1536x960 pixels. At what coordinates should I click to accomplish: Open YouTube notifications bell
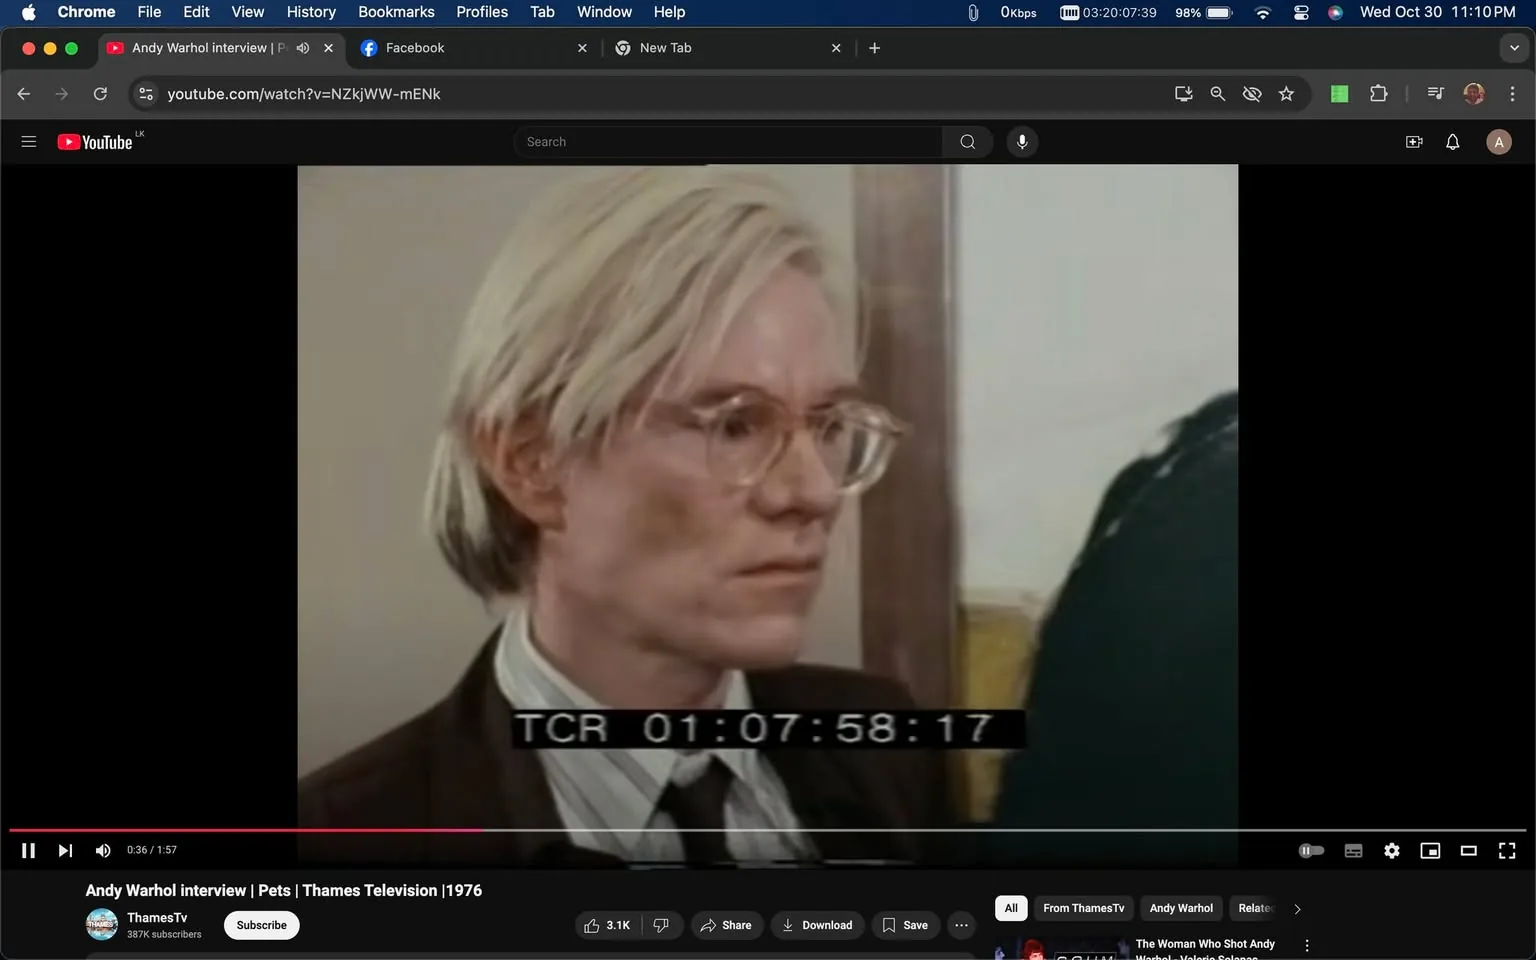tap(1451, 141)
